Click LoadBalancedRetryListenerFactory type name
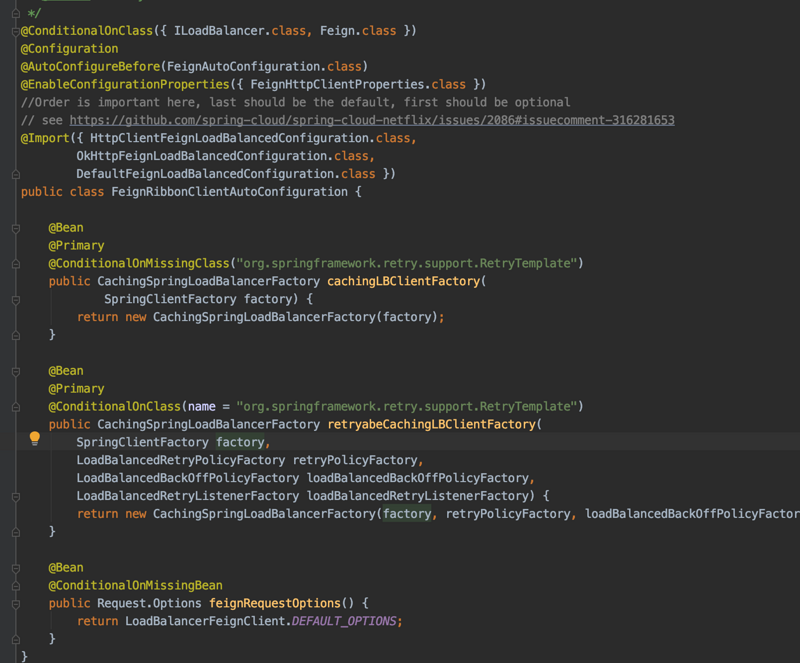The height and width of the screenshot is (663, 800). pyautogui.click(x=188, y=496)
